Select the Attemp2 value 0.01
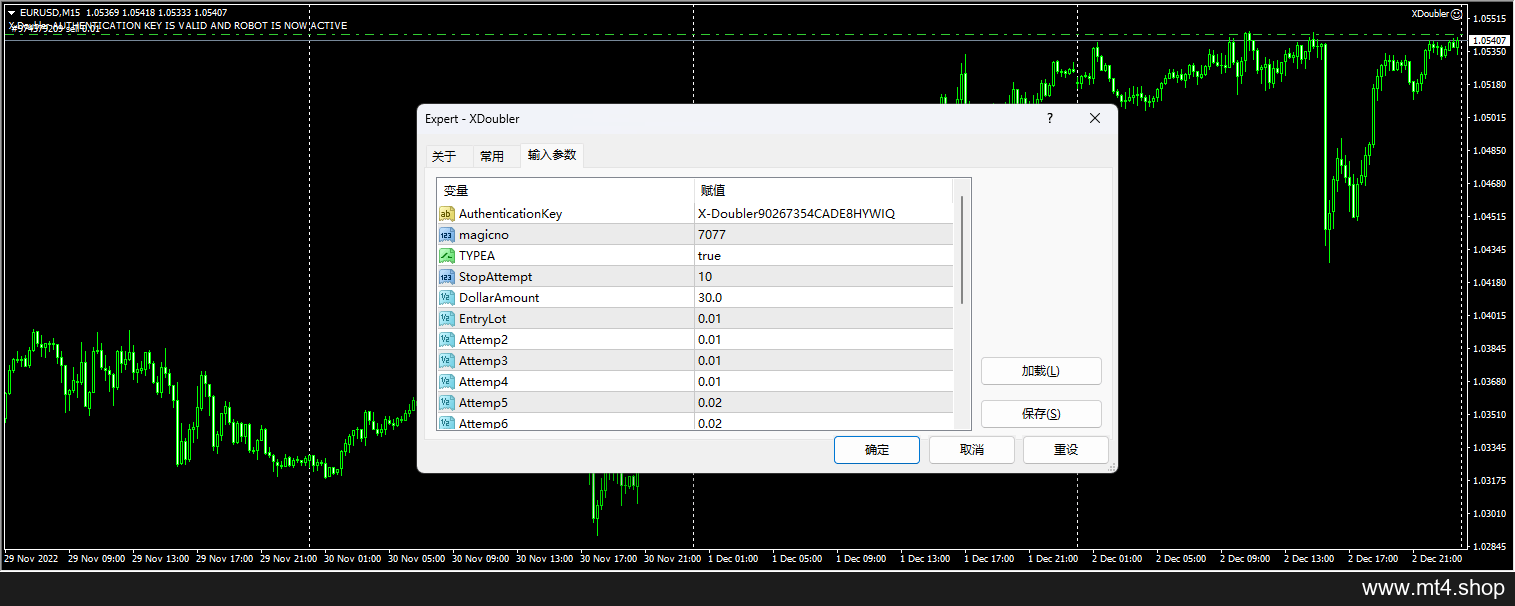 (x=824, y=340)
